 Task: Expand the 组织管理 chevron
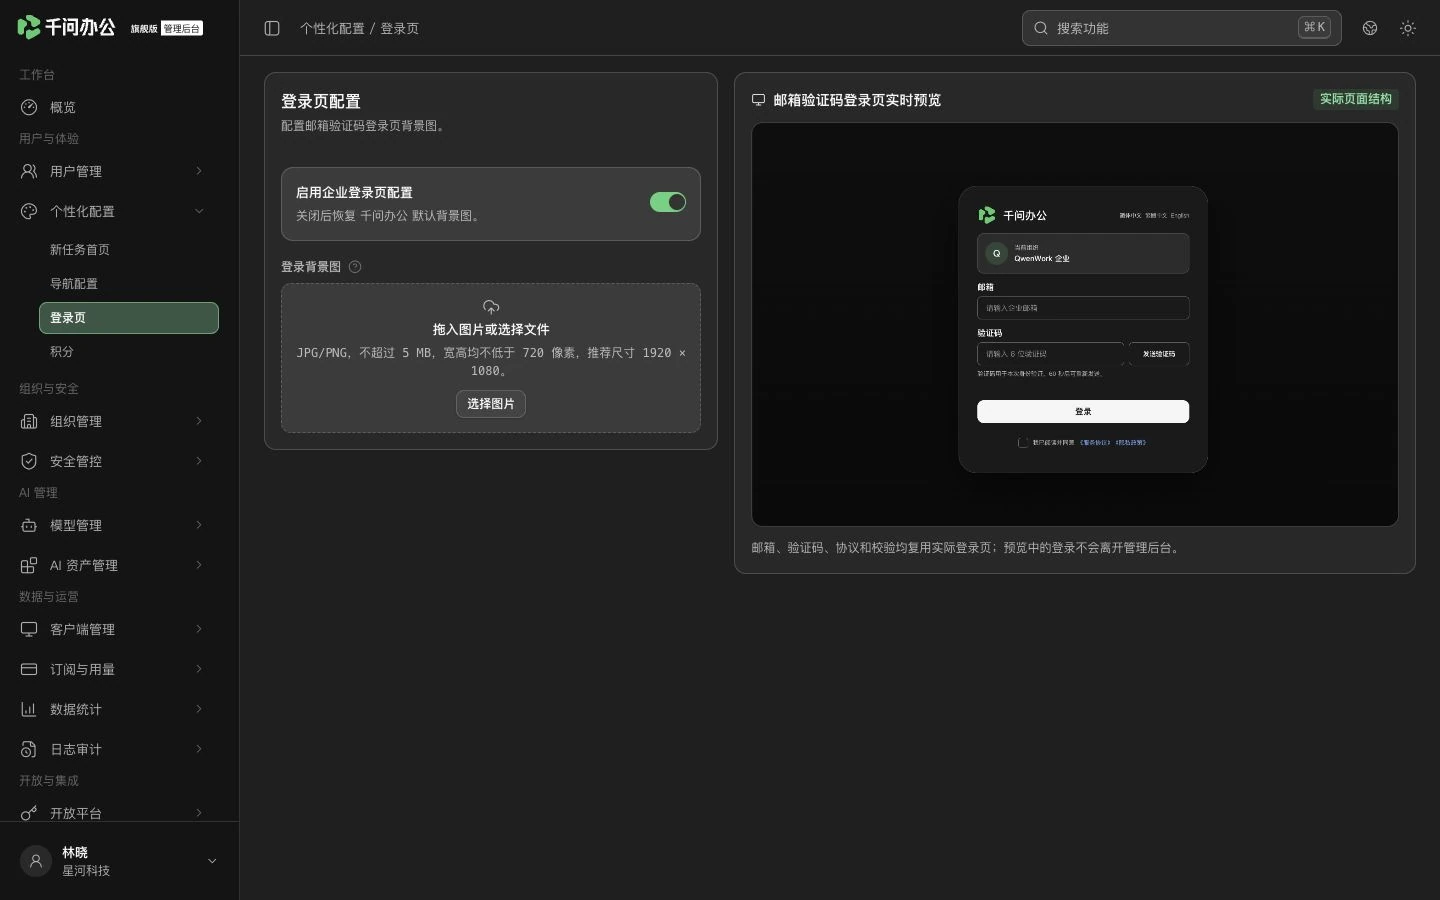coord(199,421)
